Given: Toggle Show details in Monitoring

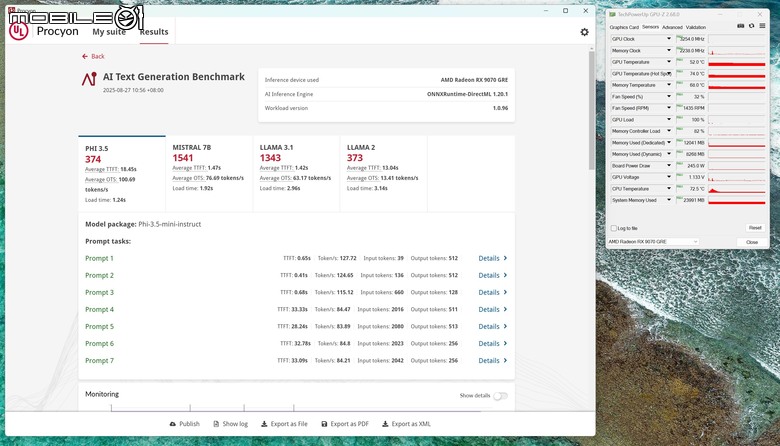Looking at the screenshot, I should pyautogui.click(x=500, y=396).
